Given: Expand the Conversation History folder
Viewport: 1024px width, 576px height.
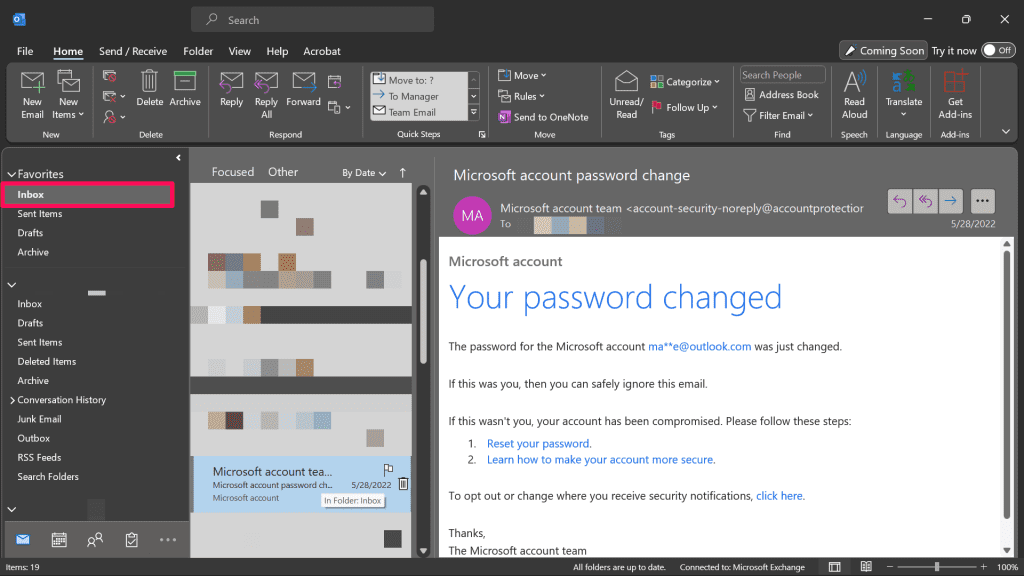Looking at the screenshot, I should (x=12, y=400).
